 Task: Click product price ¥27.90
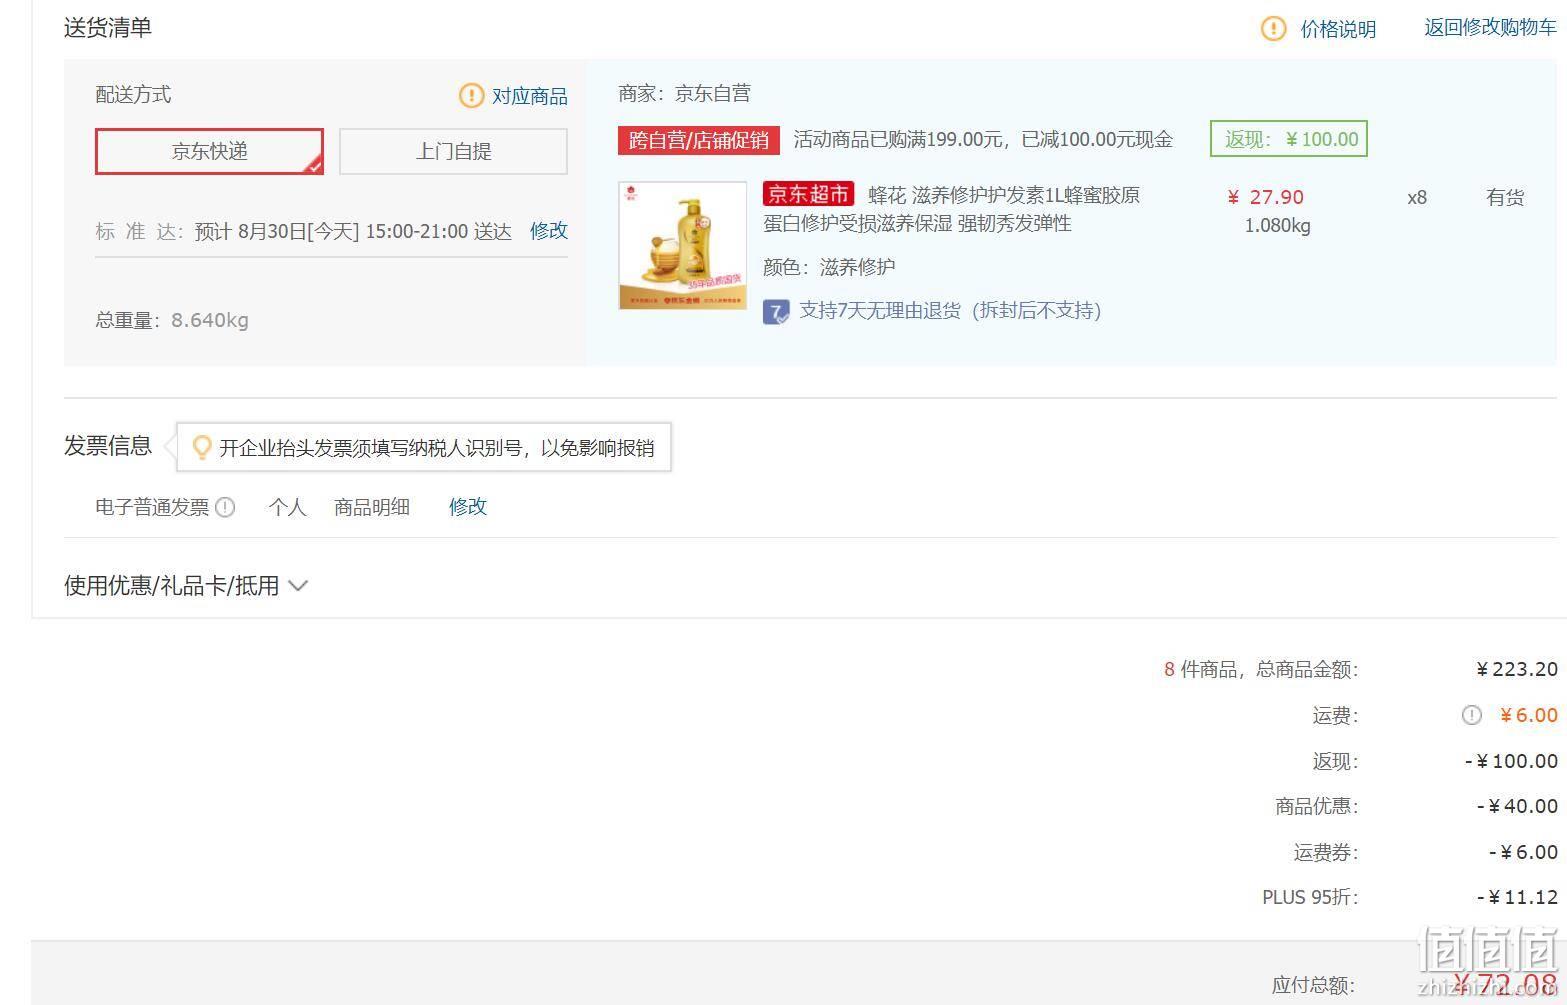1266,197
